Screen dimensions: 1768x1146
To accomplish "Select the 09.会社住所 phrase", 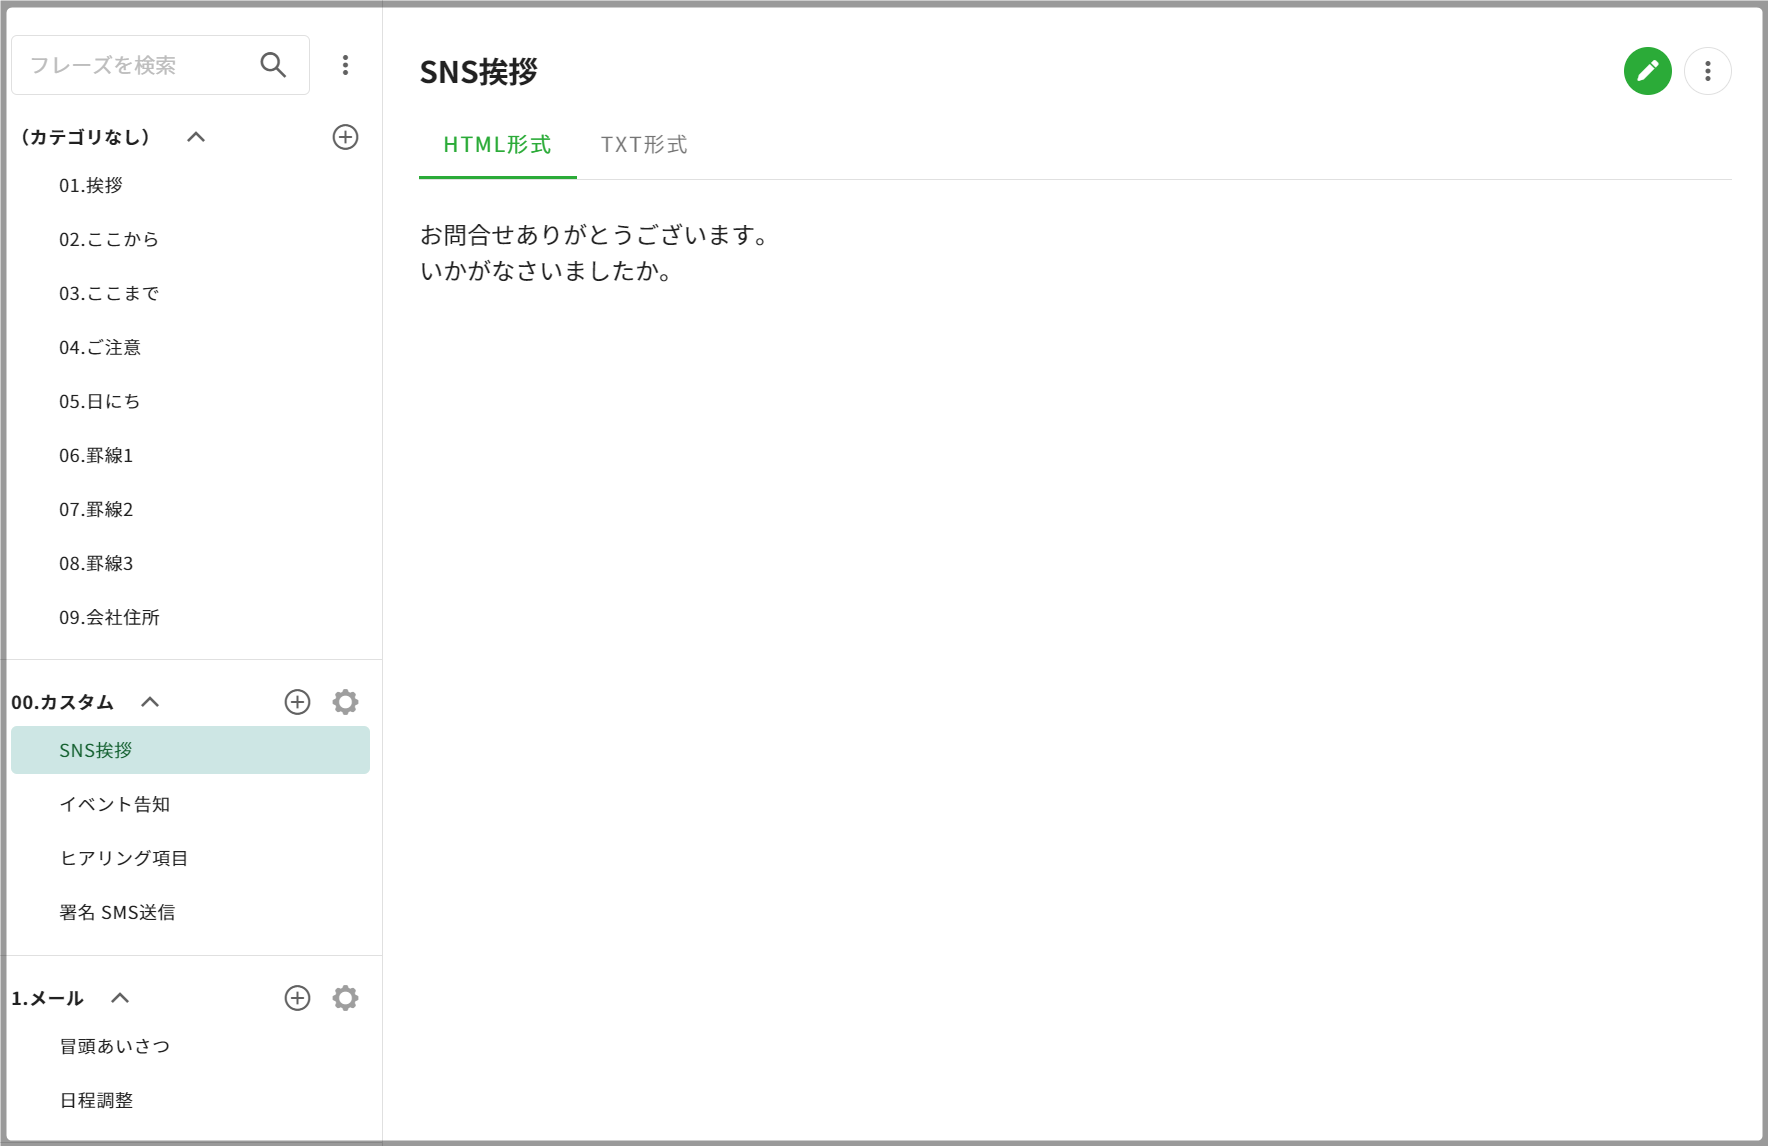I will (109, 618).
